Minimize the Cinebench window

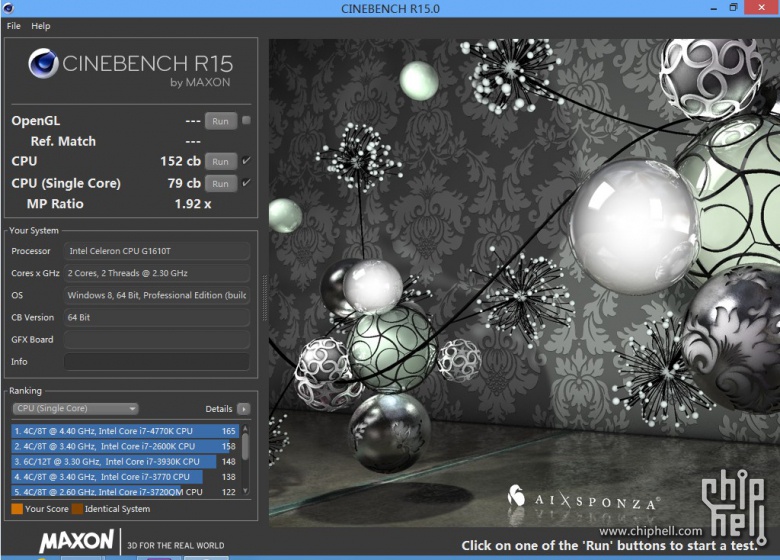(713, 8)
